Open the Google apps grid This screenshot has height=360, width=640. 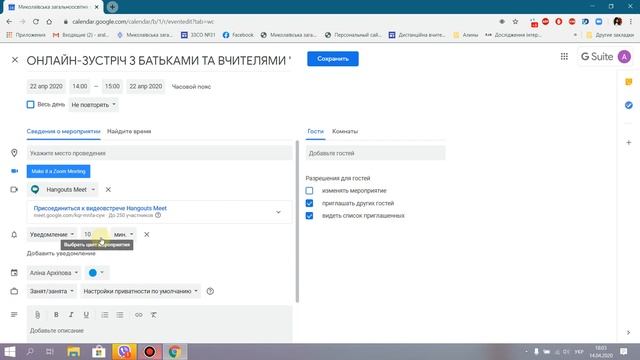(x=564, y=57)
